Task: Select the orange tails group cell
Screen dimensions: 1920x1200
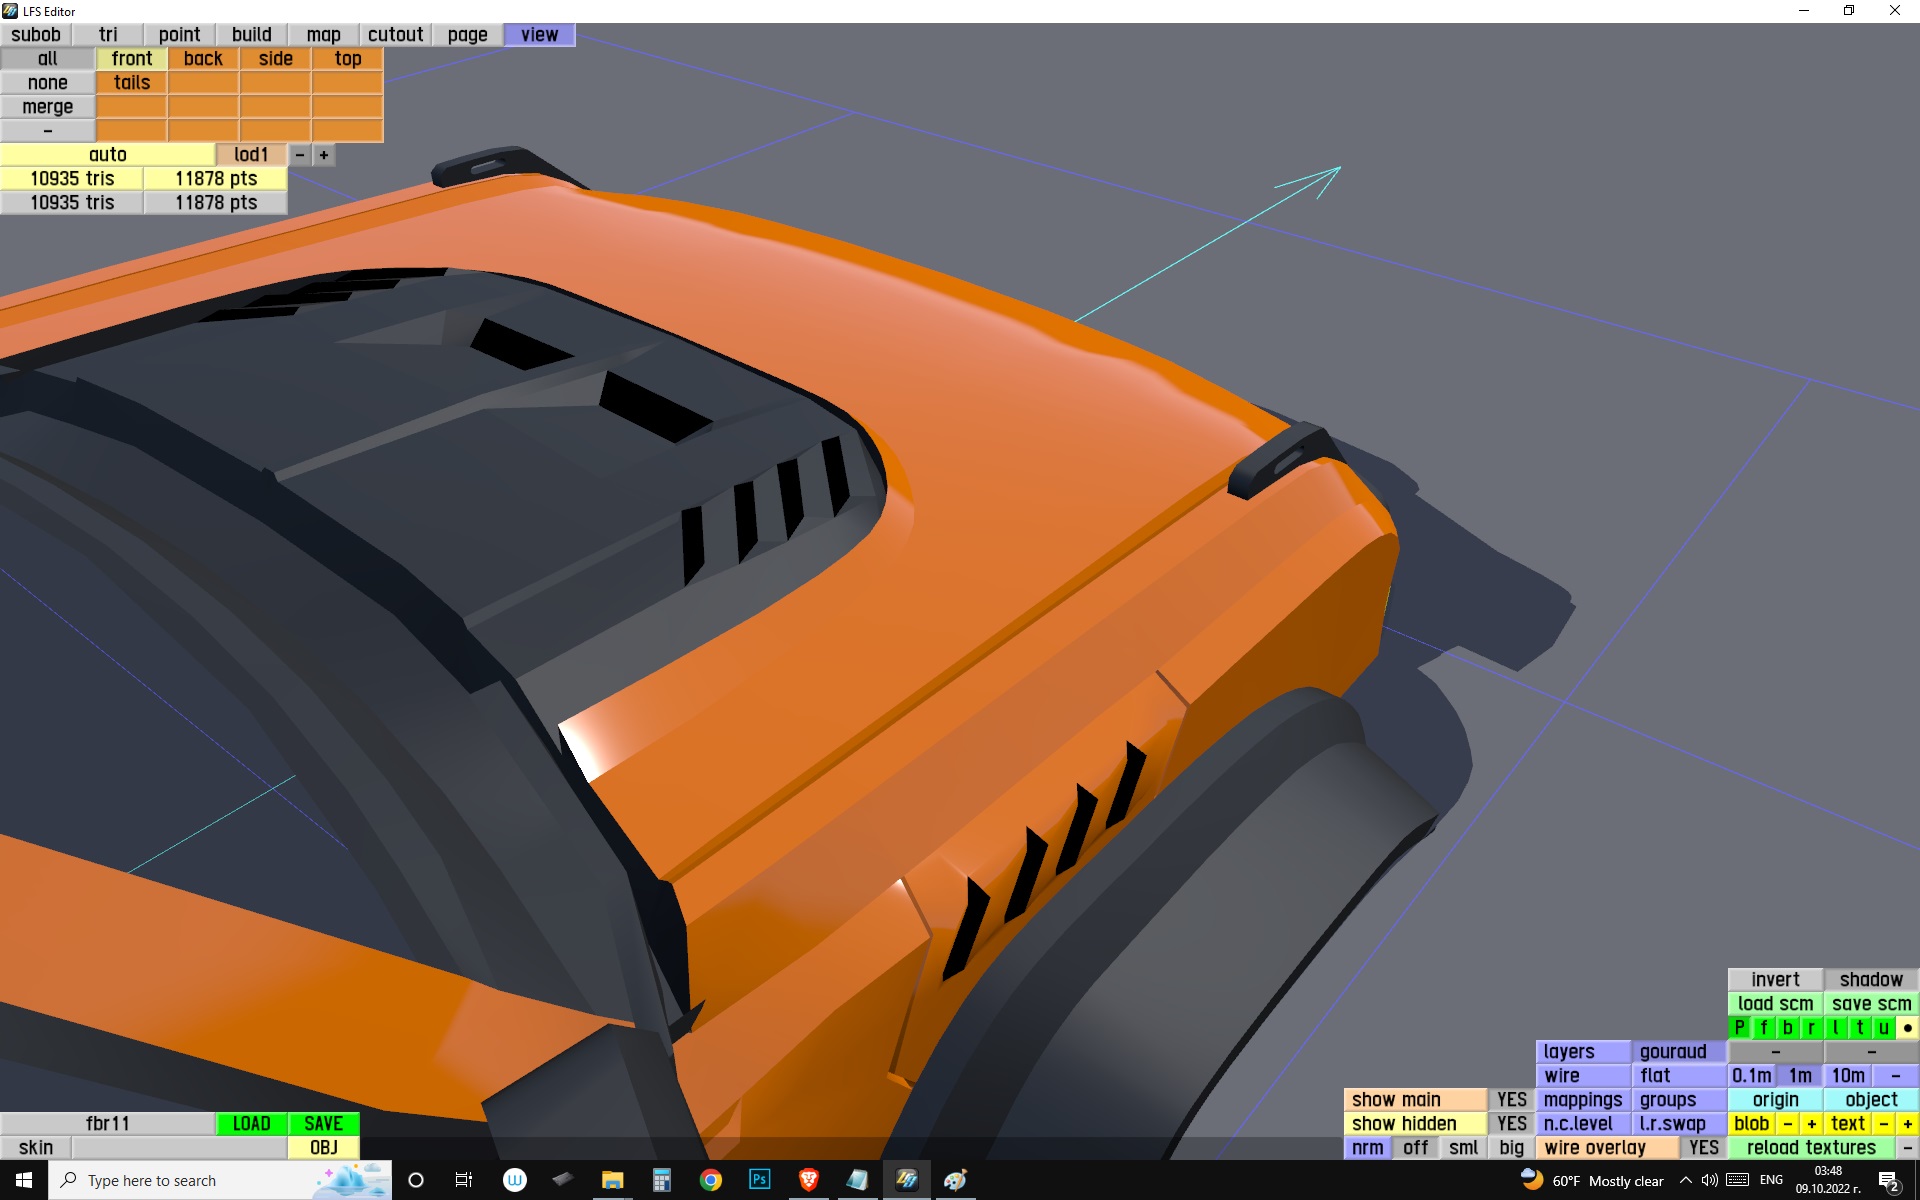Action: pyautogui.click(x=132, y=83)
